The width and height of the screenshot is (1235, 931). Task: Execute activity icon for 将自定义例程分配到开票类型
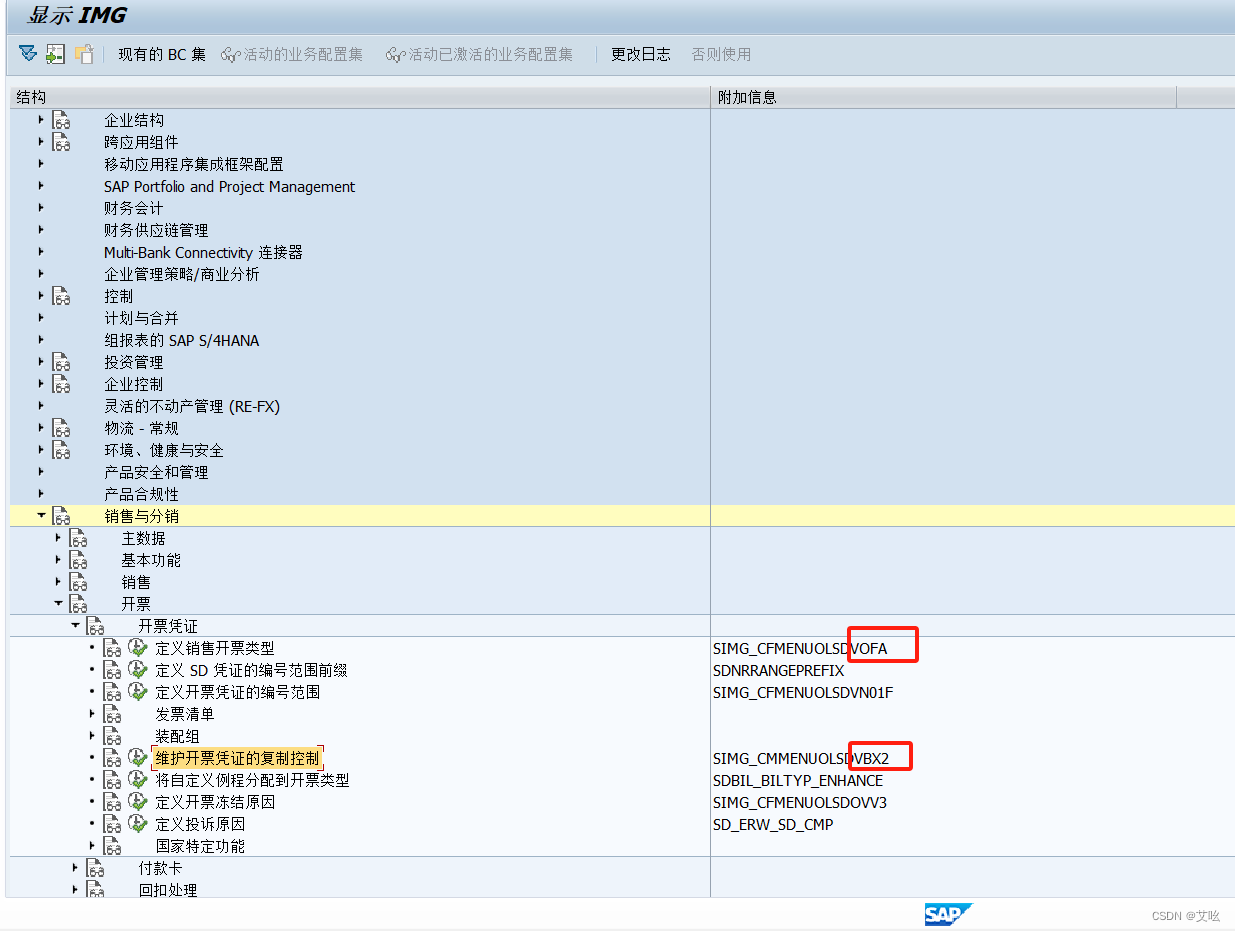tap(138, 780)
